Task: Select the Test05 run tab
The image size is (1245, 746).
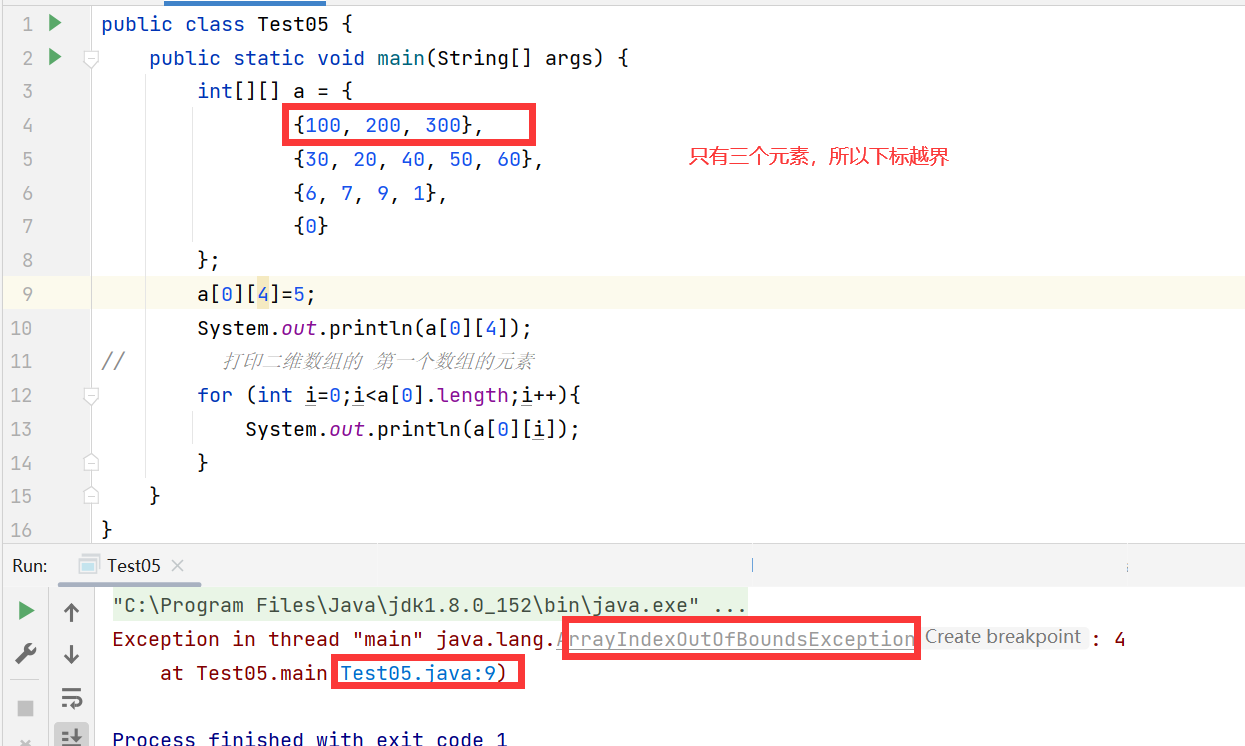Action: 133,566
